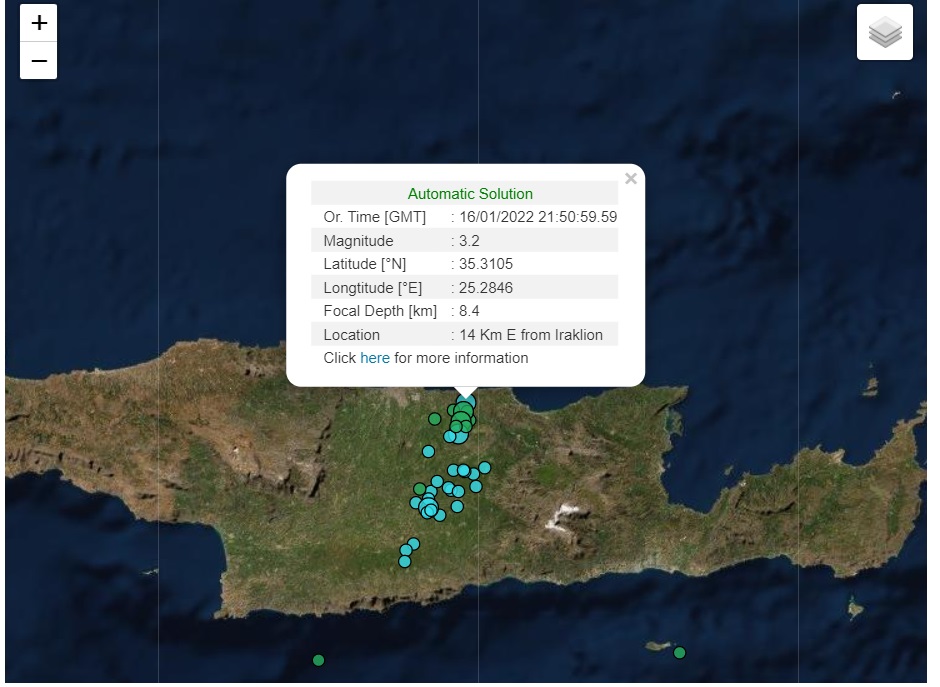Click the latitude value 35.3105

tap(485, 264)
